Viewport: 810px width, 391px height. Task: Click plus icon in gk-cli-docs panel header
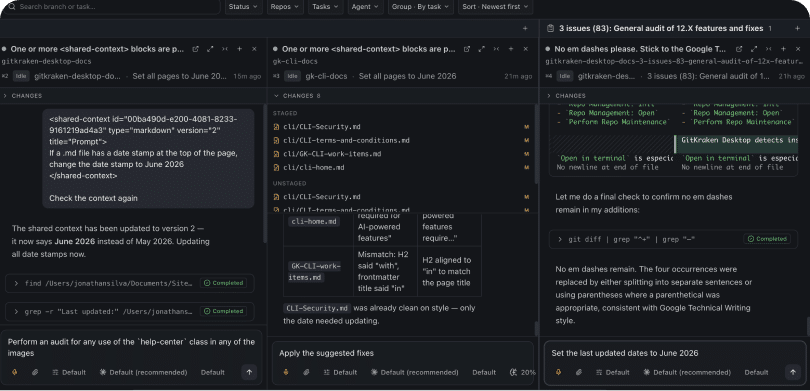511,49
